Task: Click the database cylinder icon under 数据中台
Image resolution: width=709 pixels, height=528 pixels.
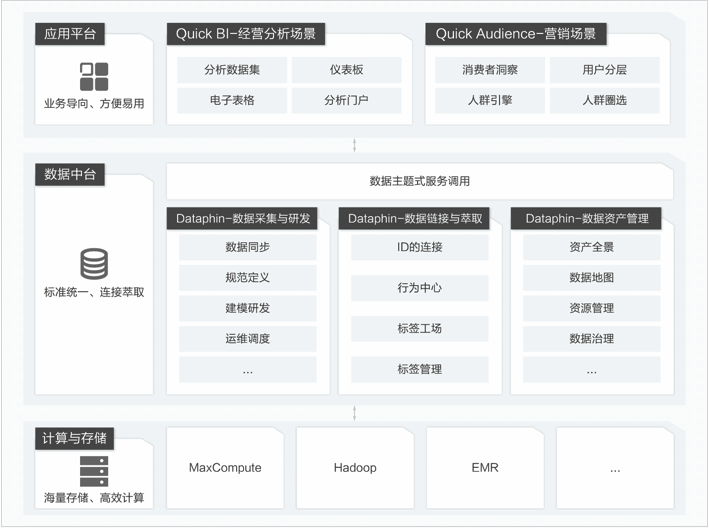Action: 94,264
